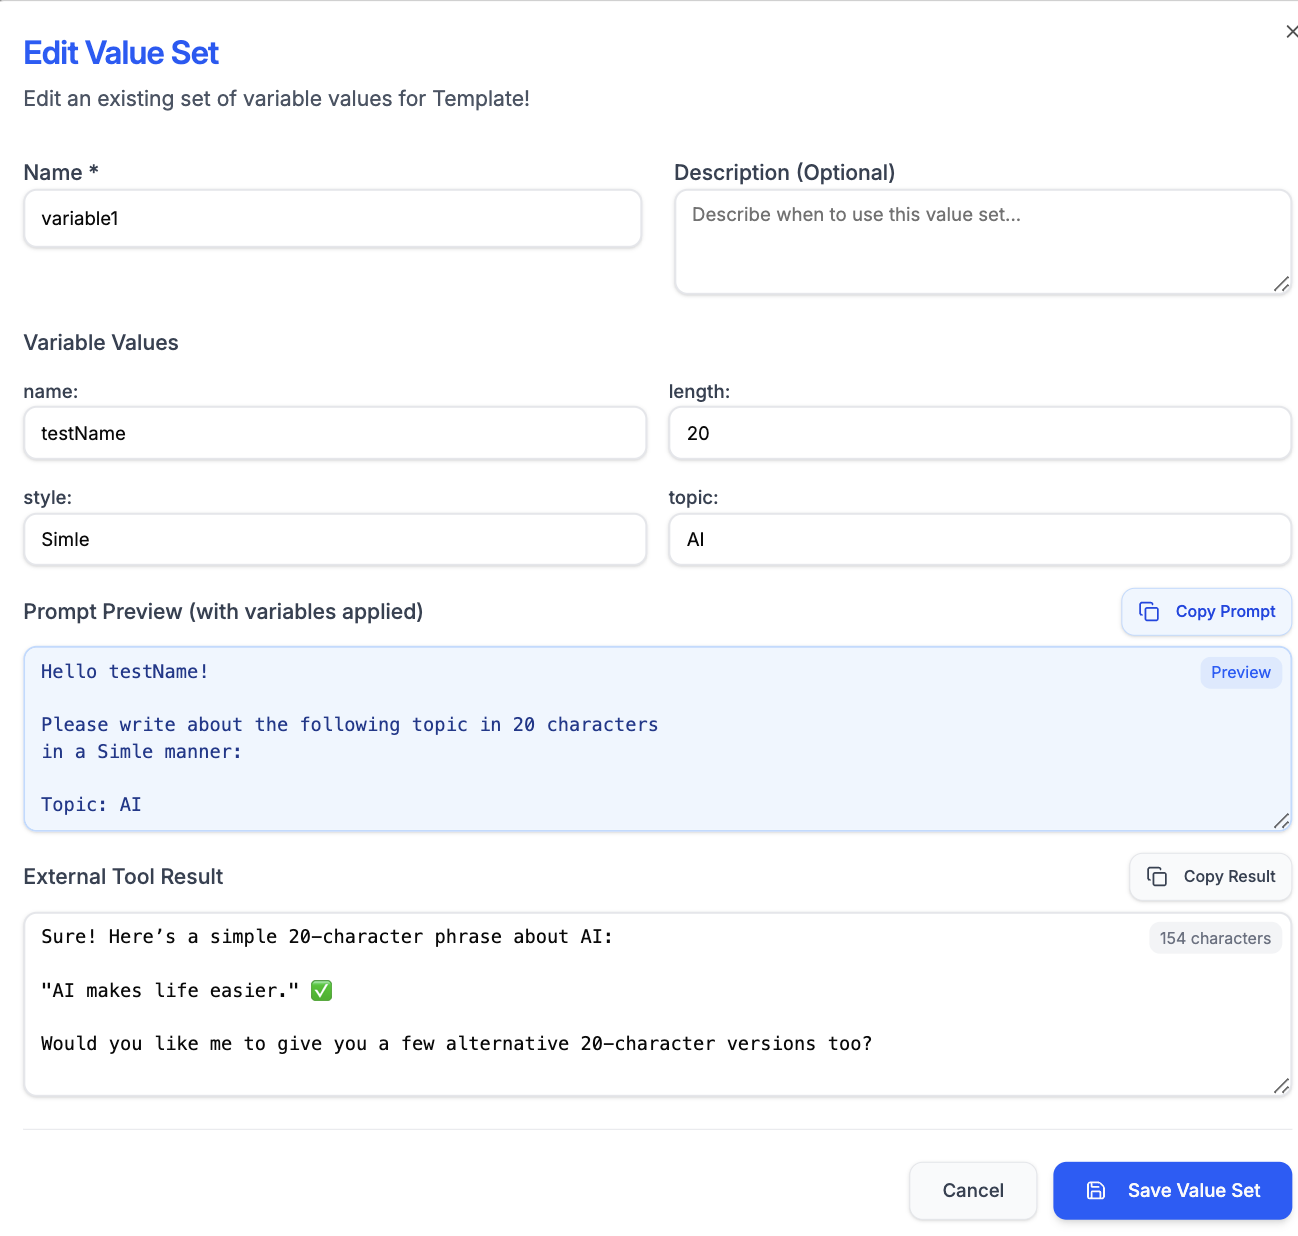The image size is (1298, 1236).
Task: Click the Copy Result button label
Action: click(1229, 877)
